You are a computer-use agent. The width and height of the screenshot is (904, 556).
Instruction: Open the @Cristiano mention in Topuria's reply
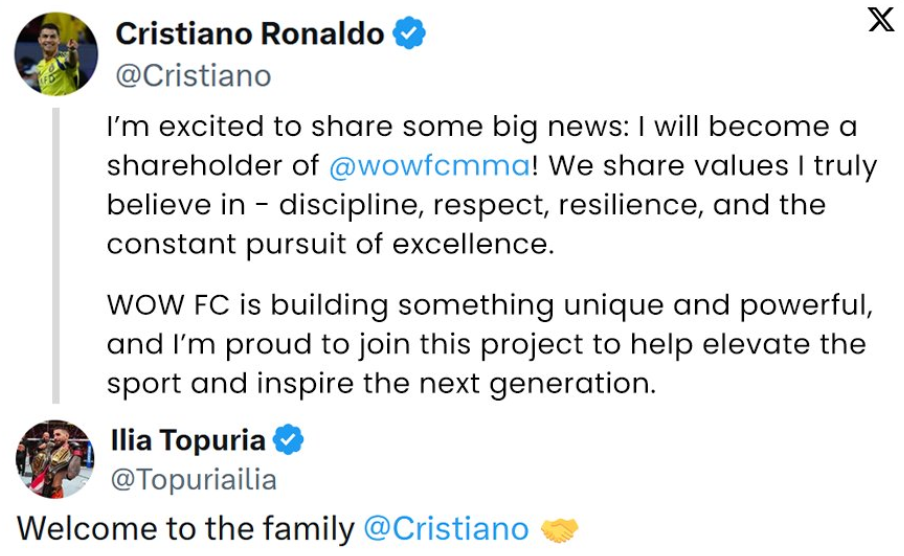446,529
